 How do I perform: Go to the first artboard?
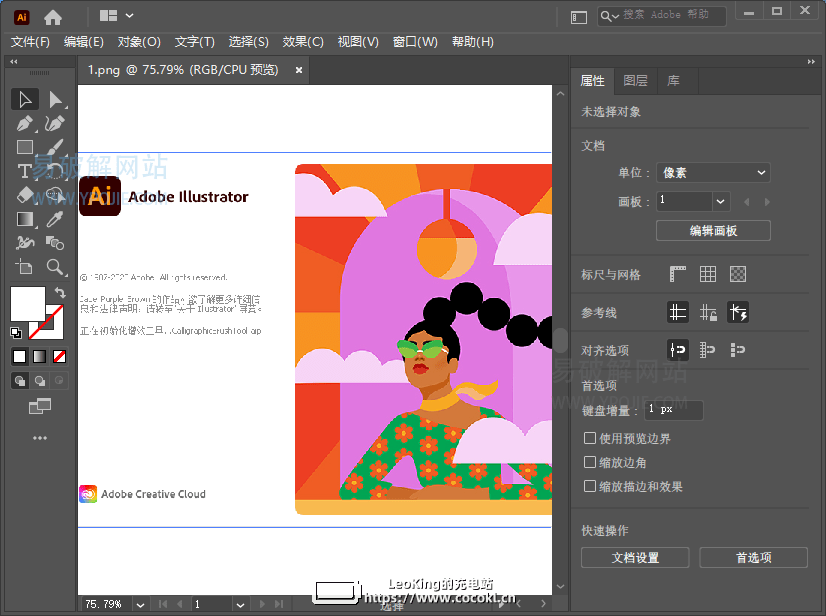[163, 604]
